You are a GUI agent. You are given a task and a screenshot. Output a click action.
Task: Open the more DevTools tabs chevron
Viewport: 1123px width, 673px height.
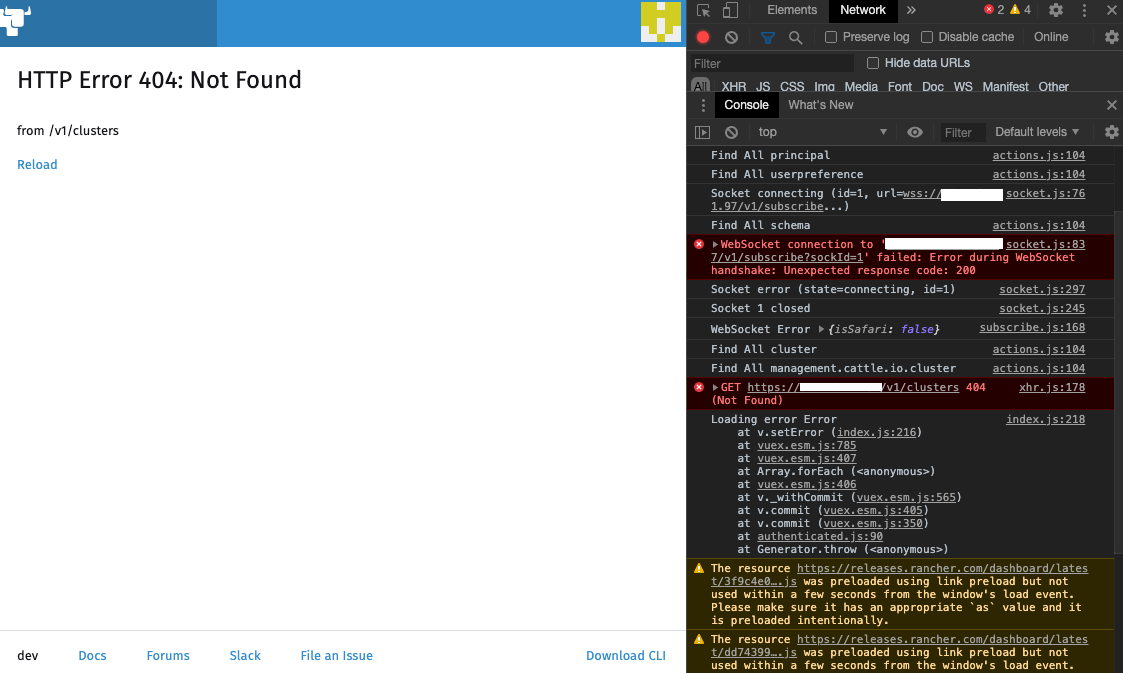pyautogui.click(x=911, y=10)
